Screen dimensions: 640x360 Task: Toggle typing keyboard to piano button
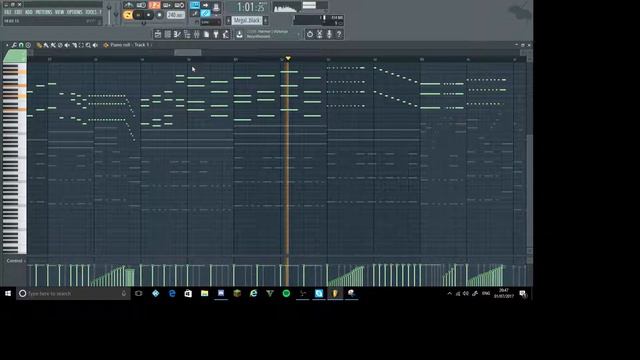coord(194,4)
